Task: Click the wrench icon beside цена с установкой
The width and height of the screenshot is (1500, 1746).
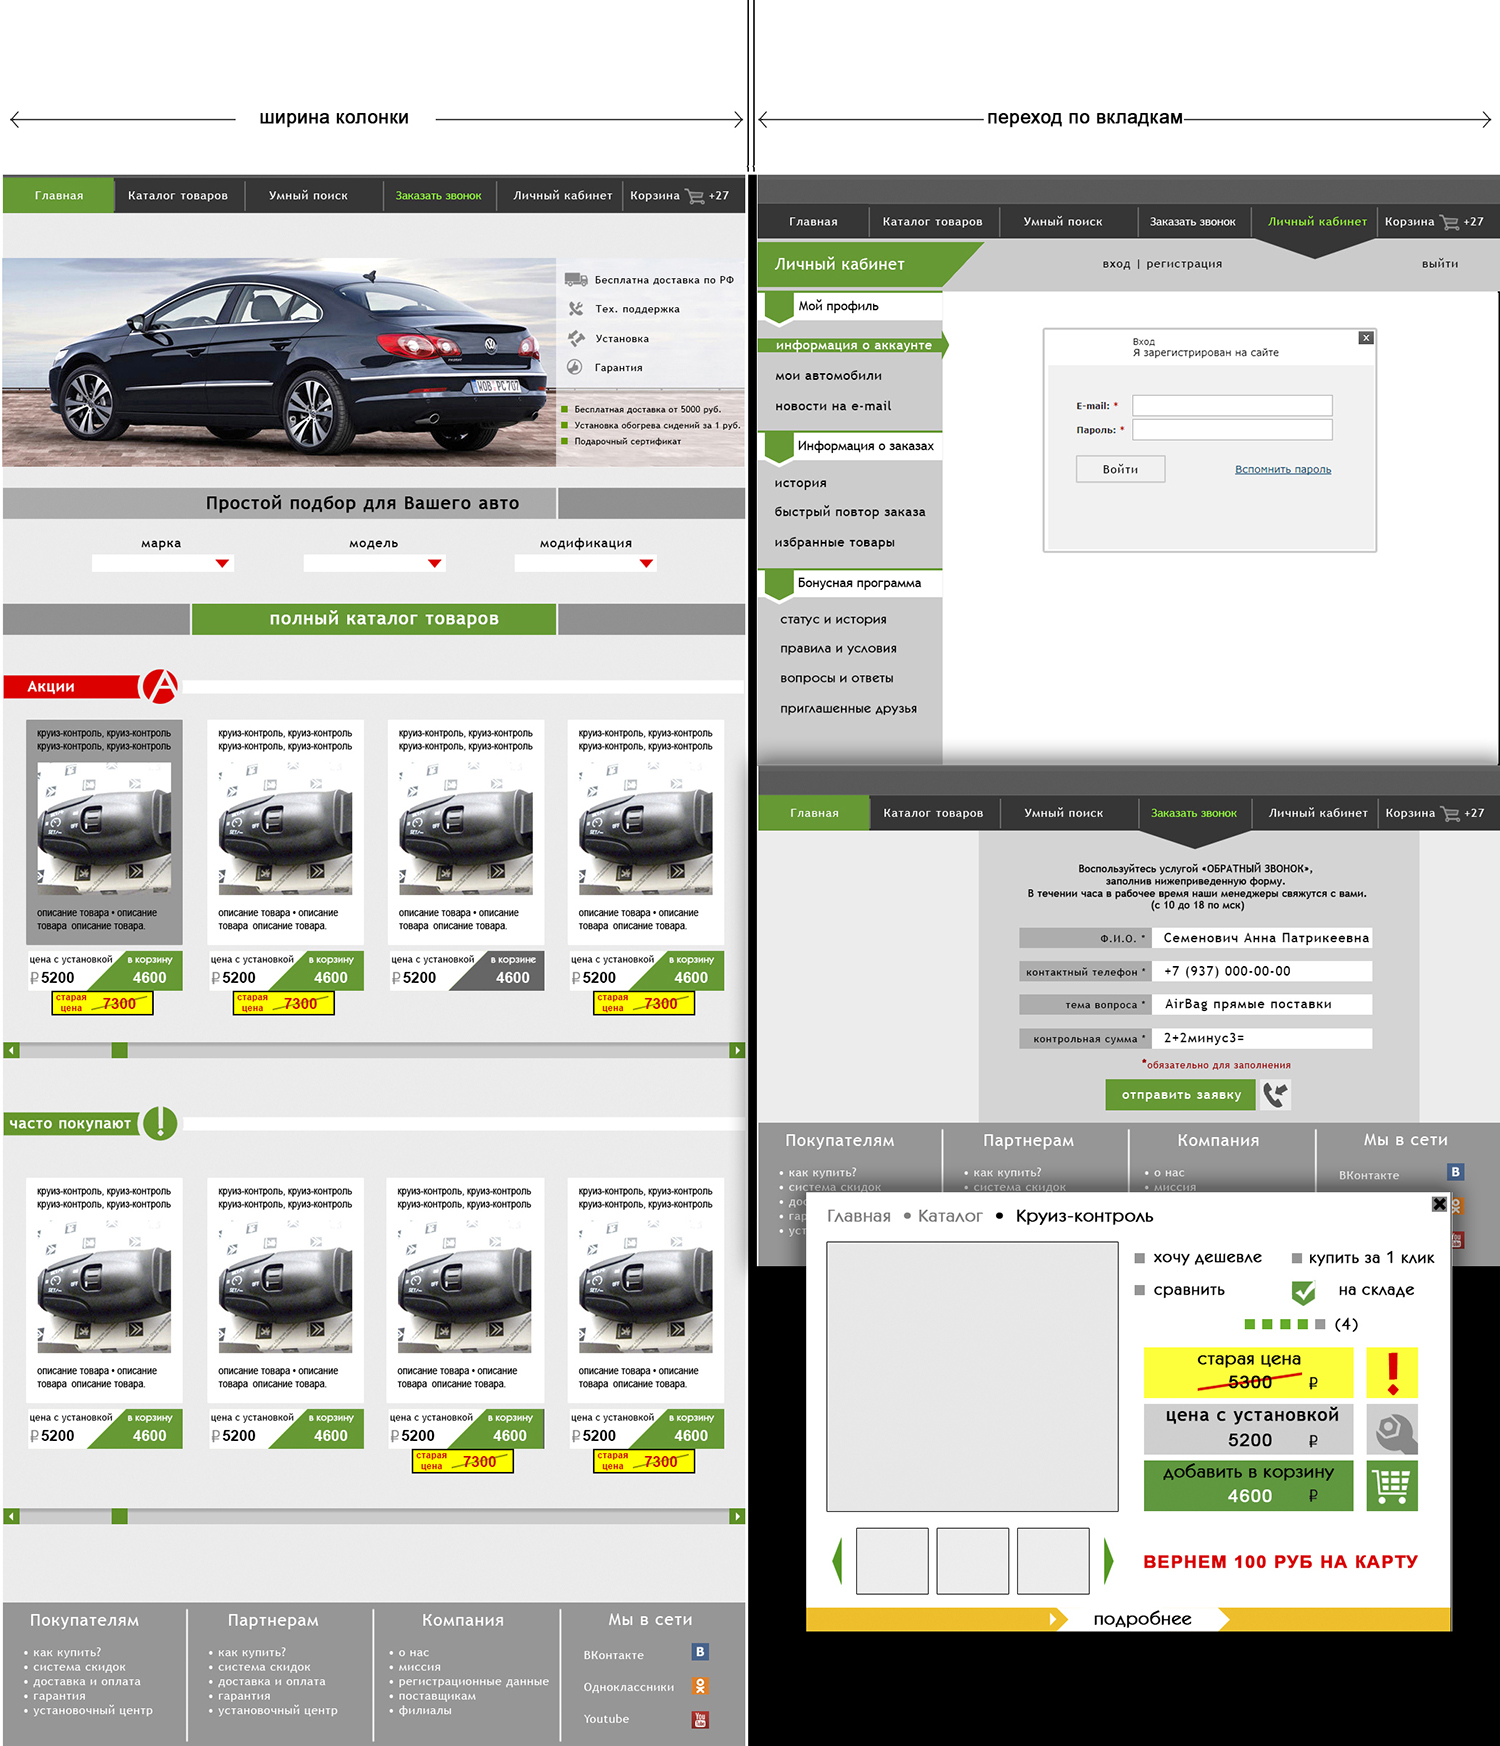Action: 1392,1430
